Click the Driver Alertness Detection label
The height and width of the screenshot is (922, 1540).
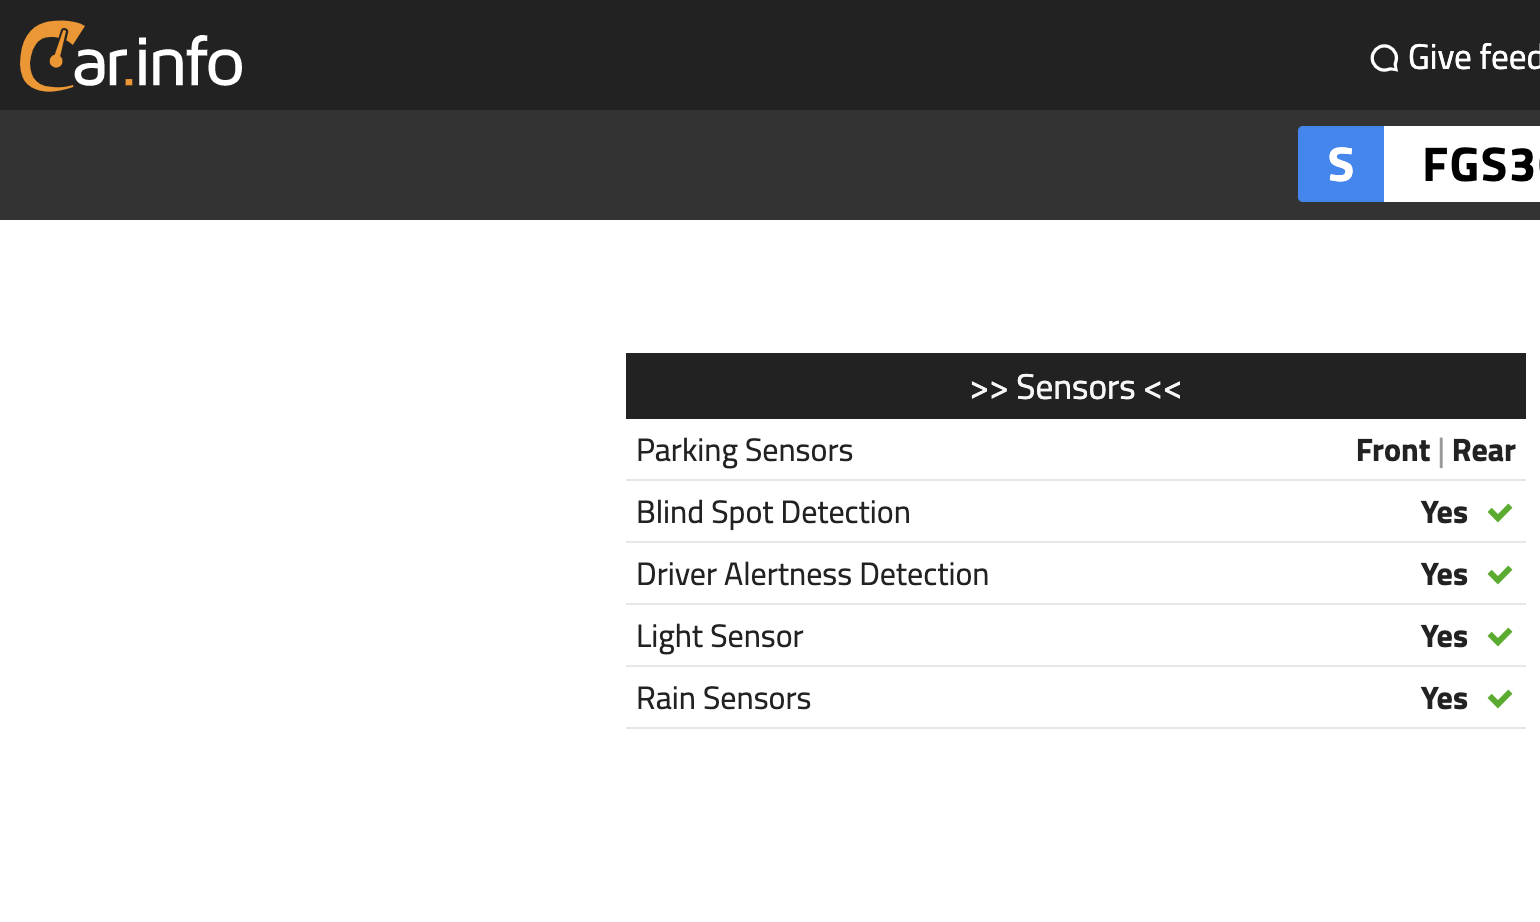pyautogui.click(x=812, y=575)
